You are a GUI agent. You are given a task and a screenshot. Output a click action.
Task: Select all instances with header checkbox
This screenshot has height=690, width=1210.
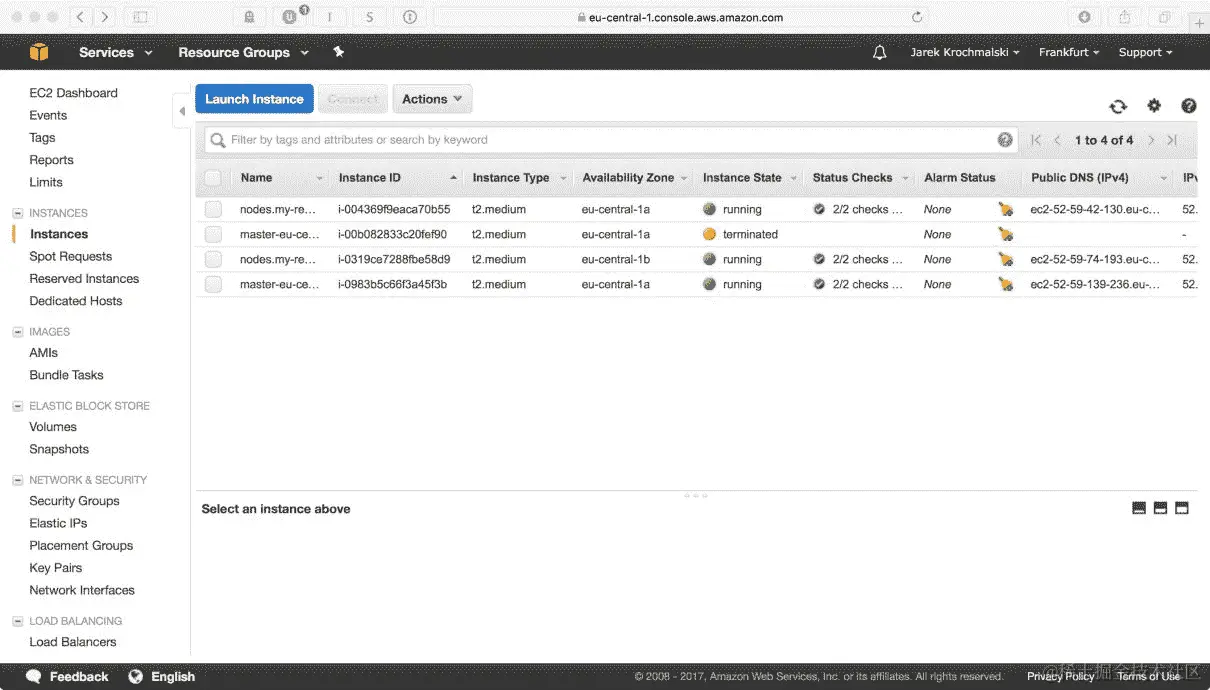pos(213,178)
